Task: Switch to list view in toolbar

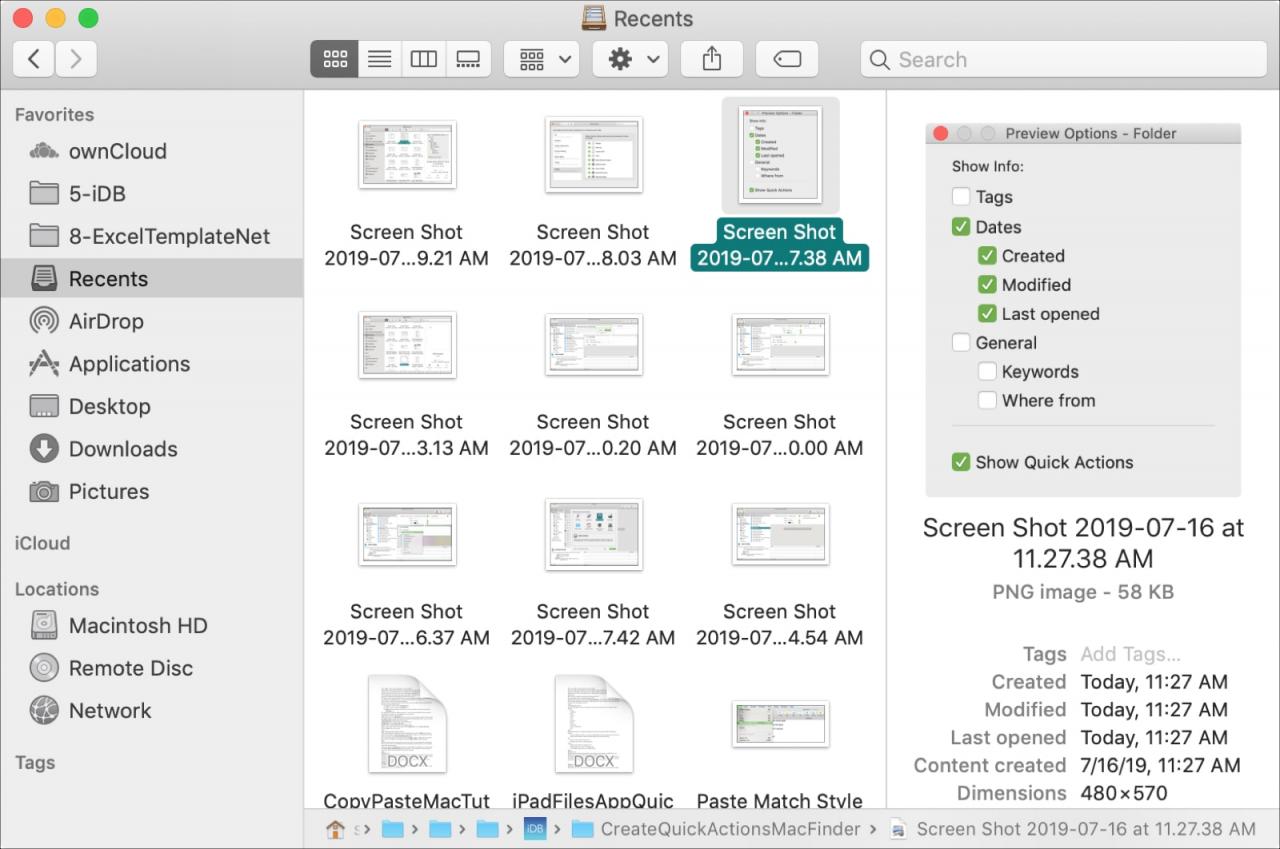Action: [380, 59]
